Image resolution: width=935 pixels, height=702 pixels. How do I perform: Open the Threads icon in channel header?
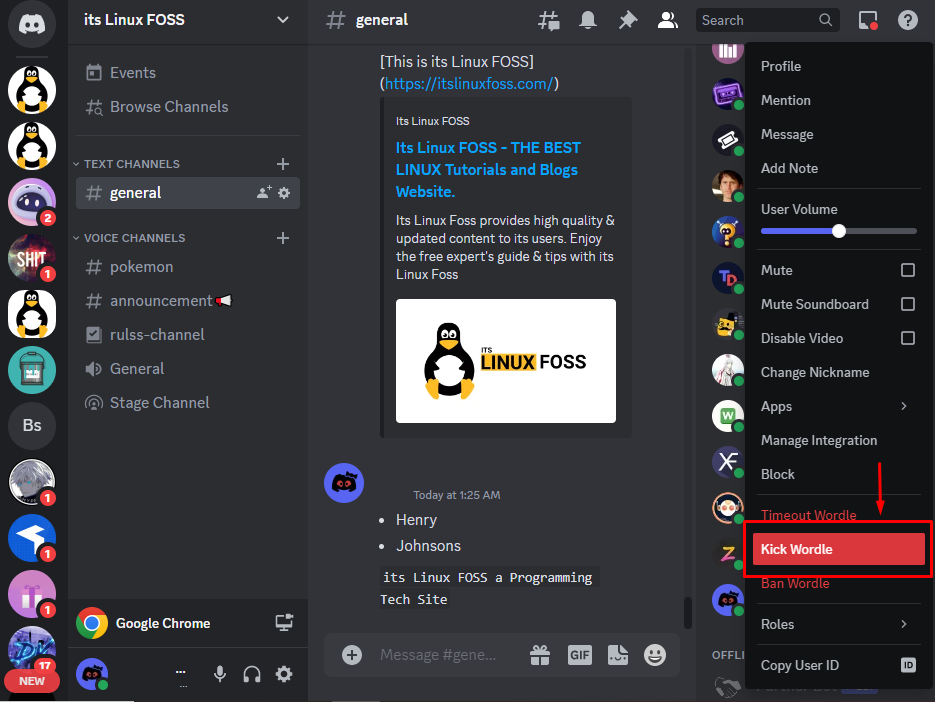pyautogui.click(x=549, y=20)
